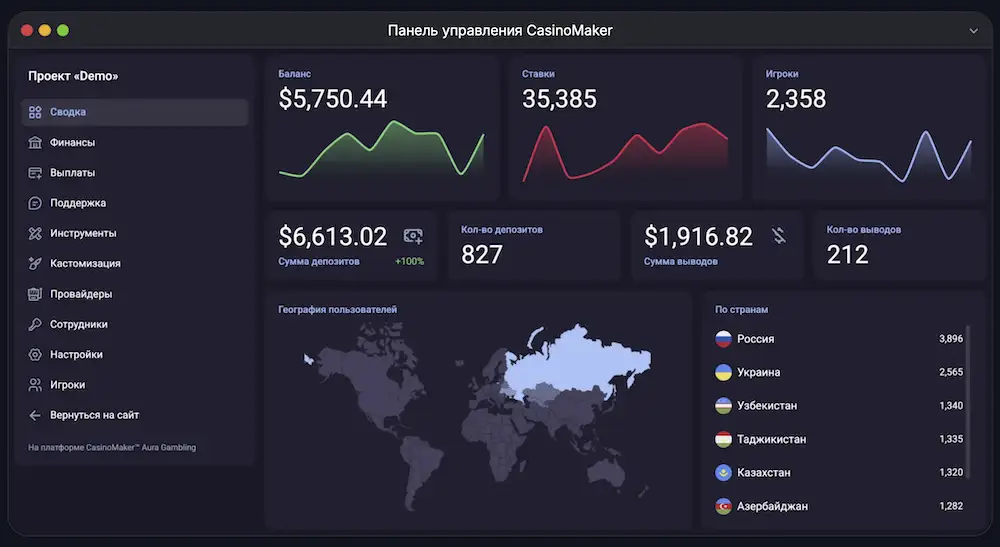Click the Провайдеры sidebar icon

35,294
